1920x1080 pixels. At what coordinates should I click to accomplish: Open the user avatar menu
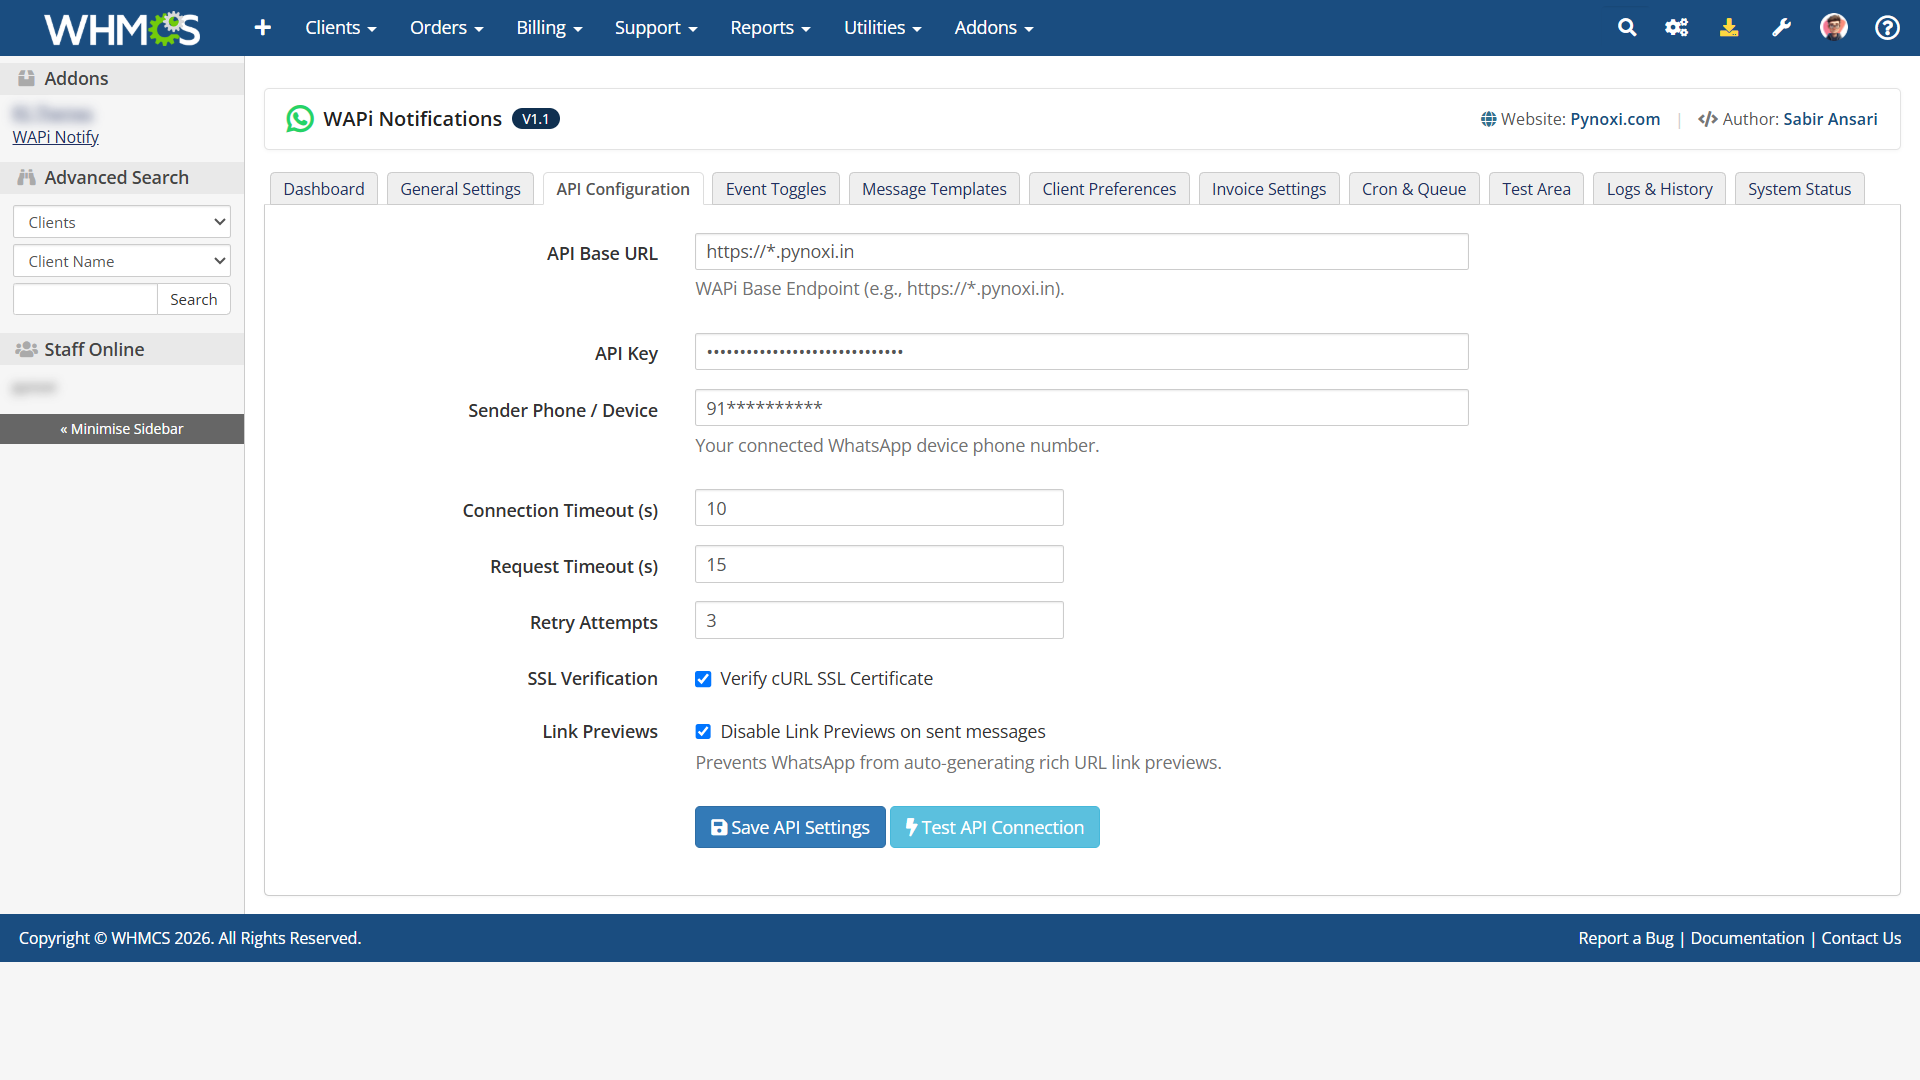click(1834, 28)
